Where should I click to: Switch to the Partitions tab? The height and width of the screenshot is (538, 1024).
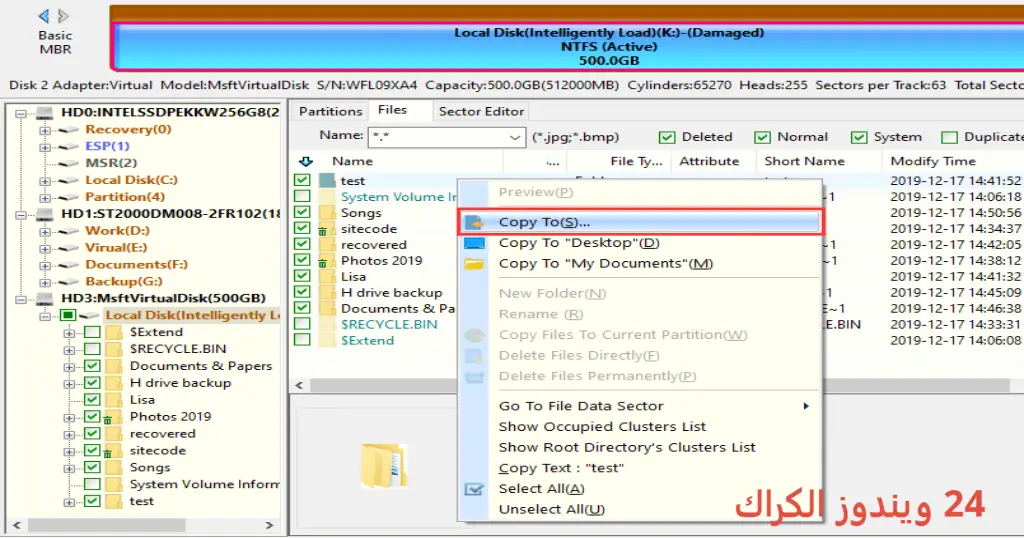click(330, 112)
